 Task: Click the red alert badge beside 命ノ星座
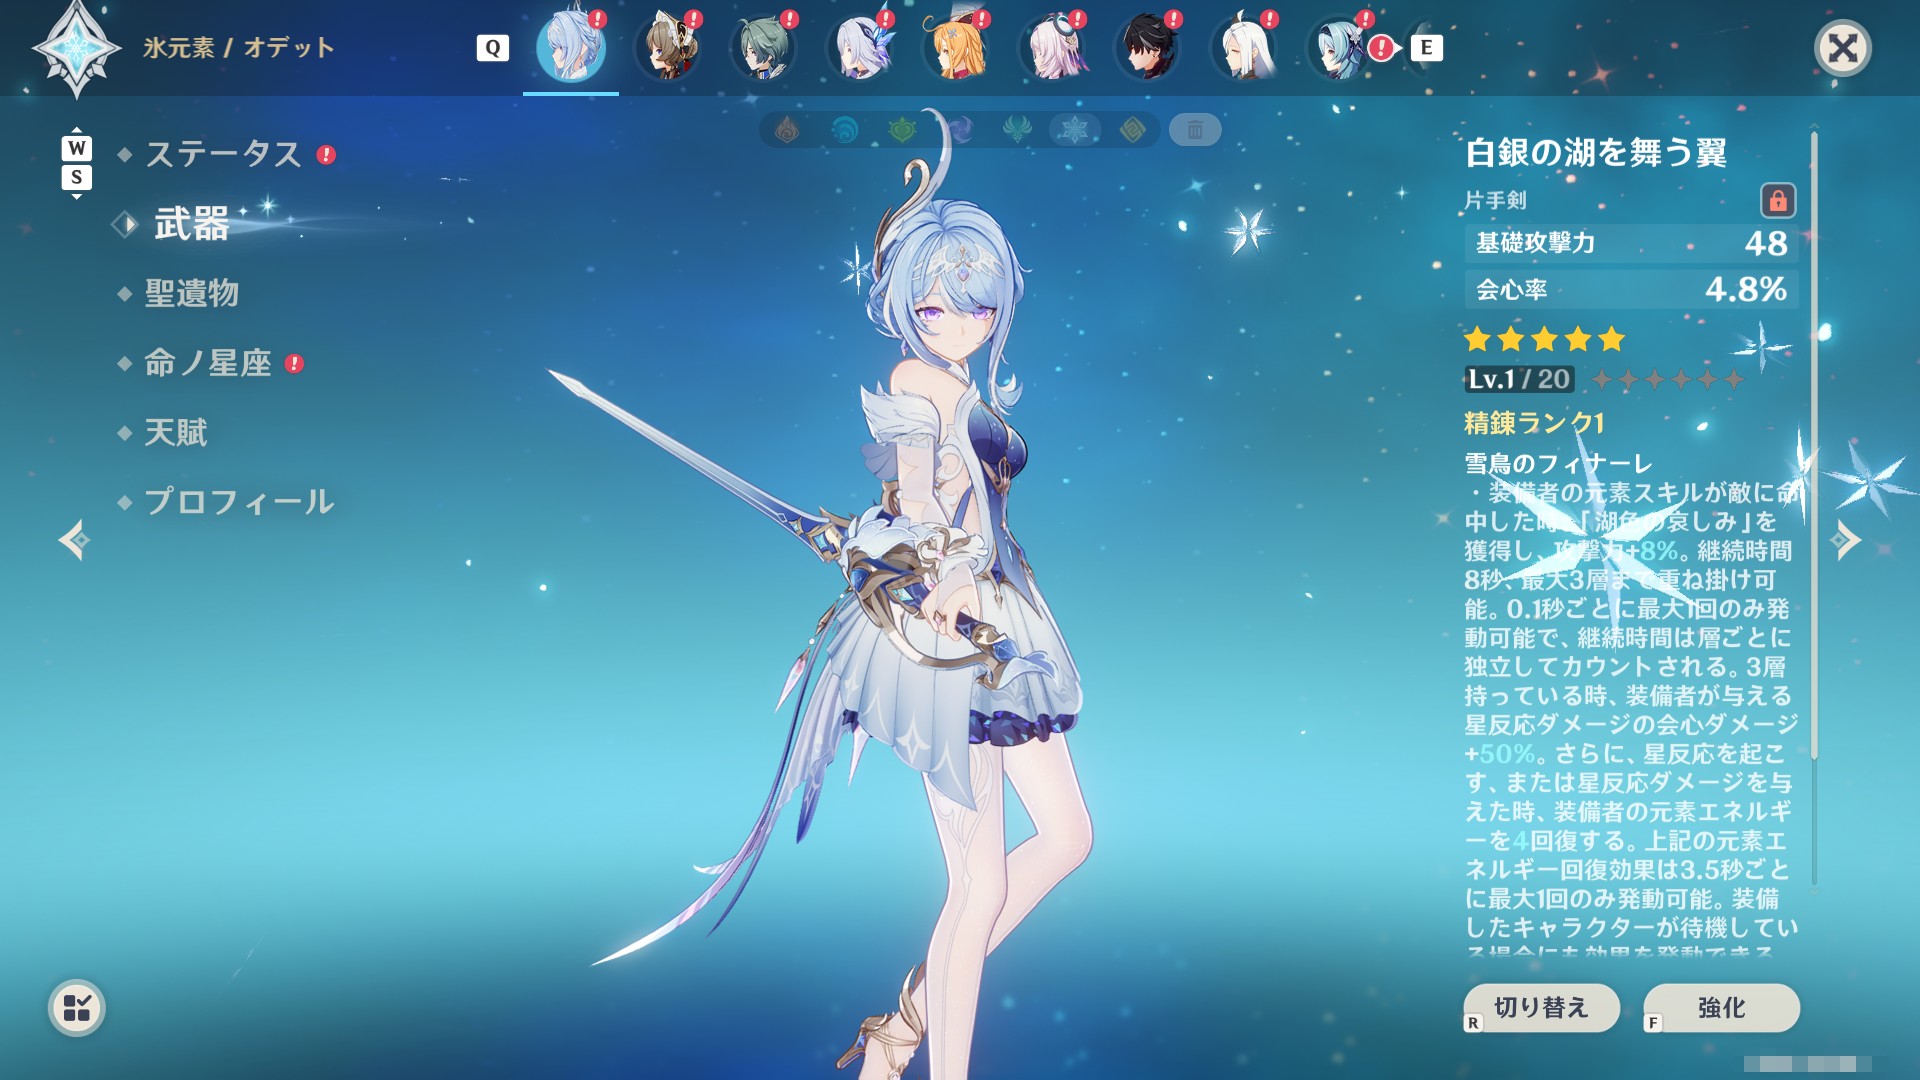click(x=294, y=363)
